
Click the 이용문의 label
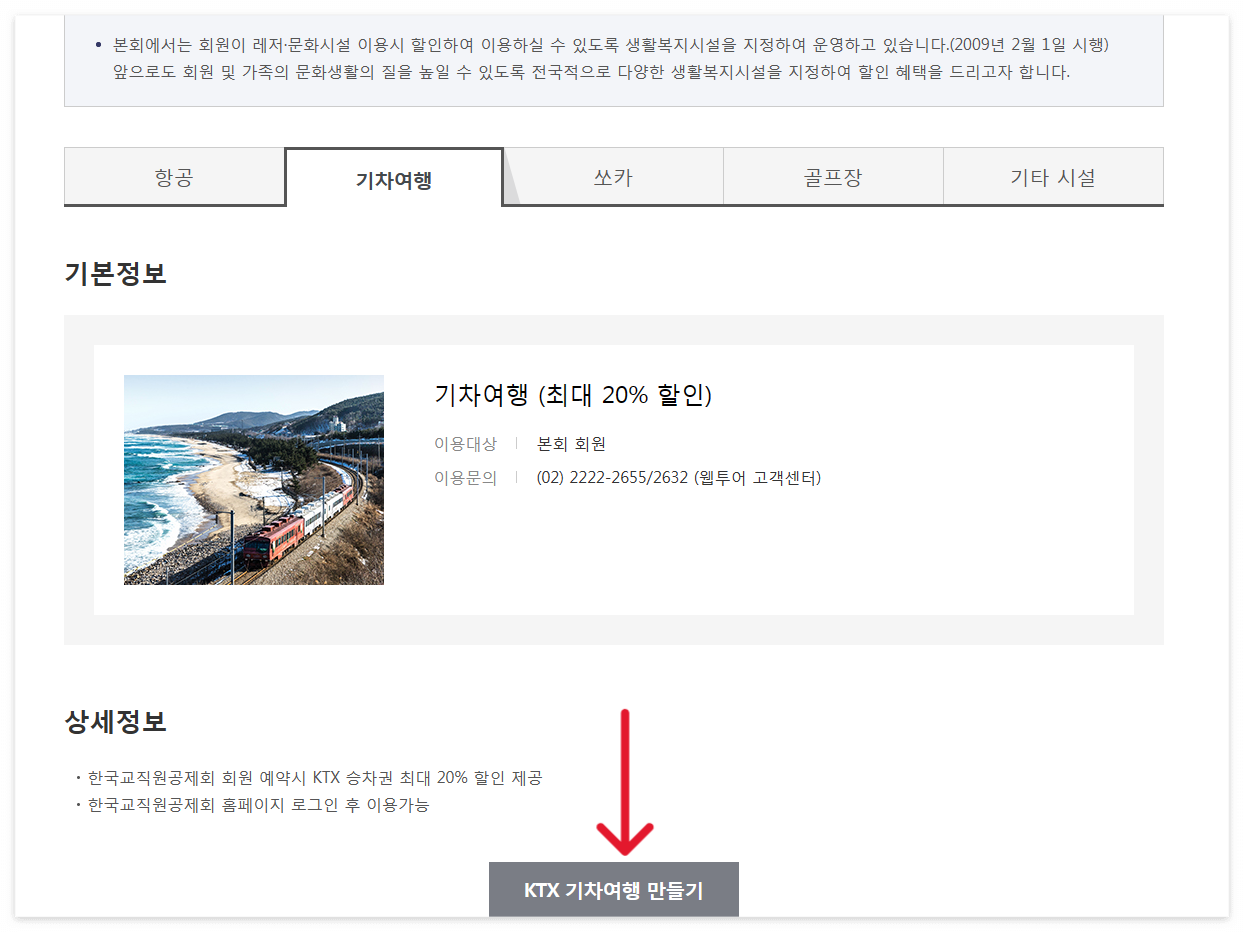coord(465,478)
